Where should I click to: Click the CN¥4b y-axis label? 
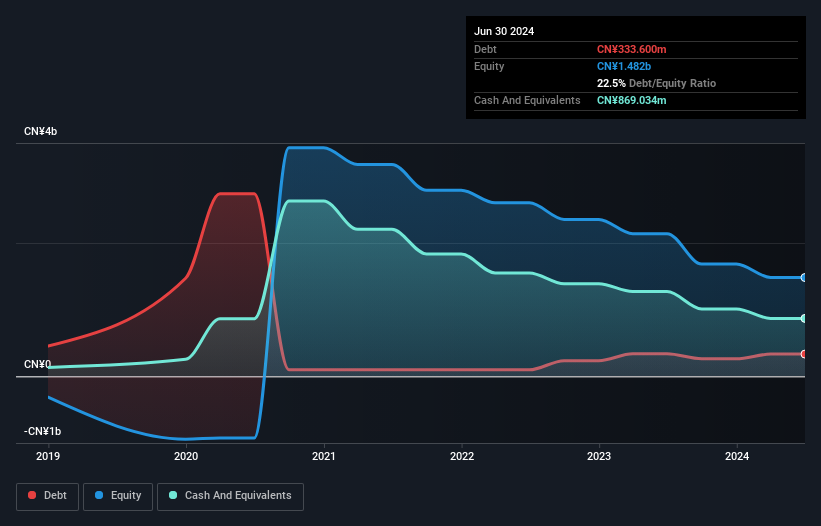40,131
